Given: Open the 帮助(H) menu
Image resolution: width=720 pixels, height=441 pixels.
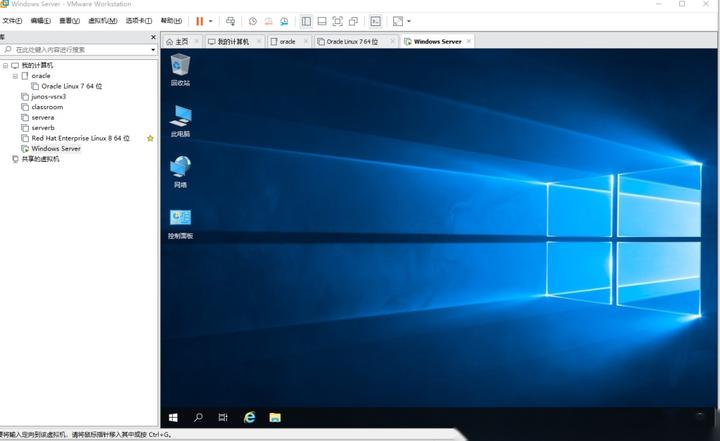Looking at the screenshot, I should (x=171, y=21).
